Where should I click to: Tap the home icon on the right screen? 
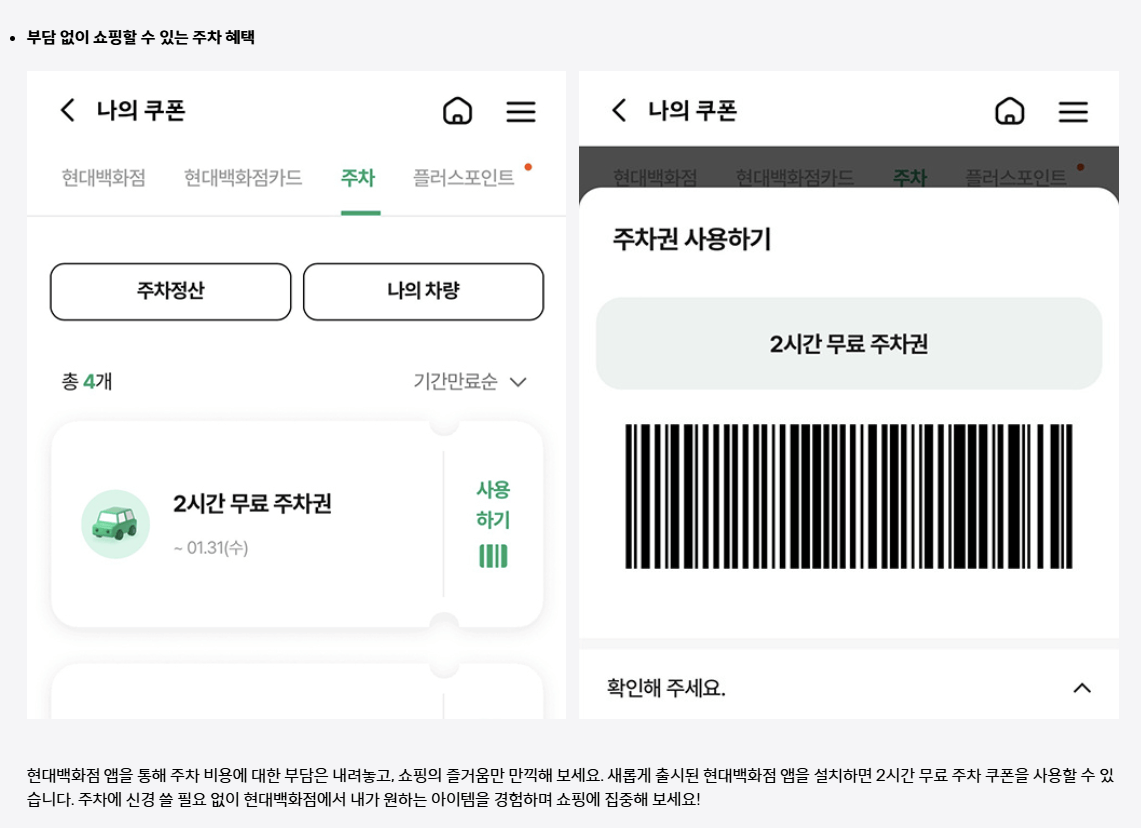[x=1010, y=112]
